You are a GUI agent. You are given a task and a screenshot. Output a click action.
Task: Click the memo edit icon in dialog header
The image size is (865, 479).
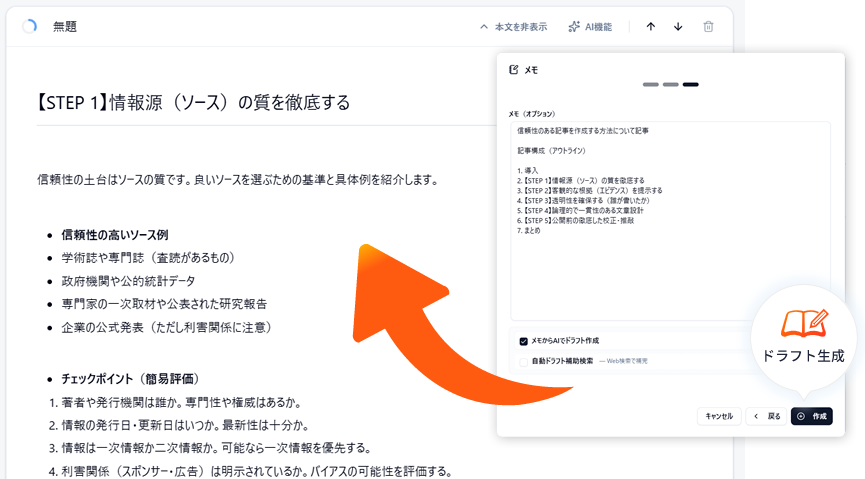coord(514,69)
